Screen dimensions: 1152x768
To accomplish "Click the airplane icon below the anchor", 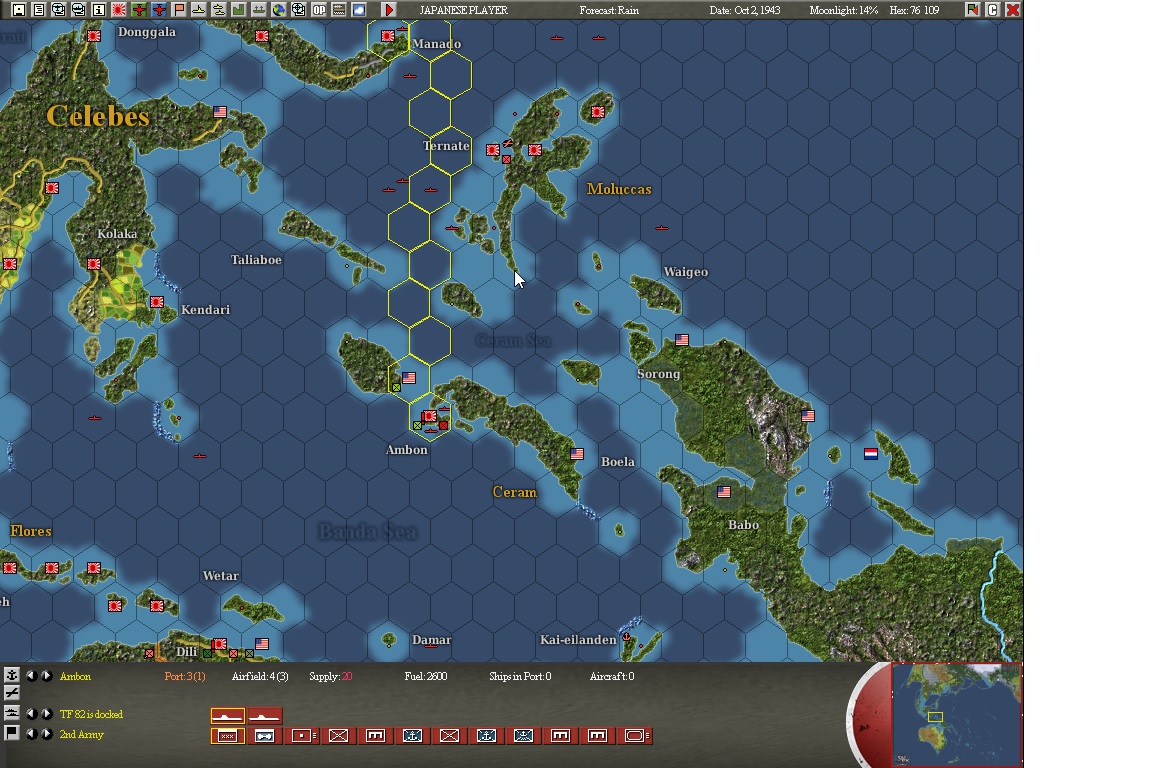I will click(x=12, y=692).
